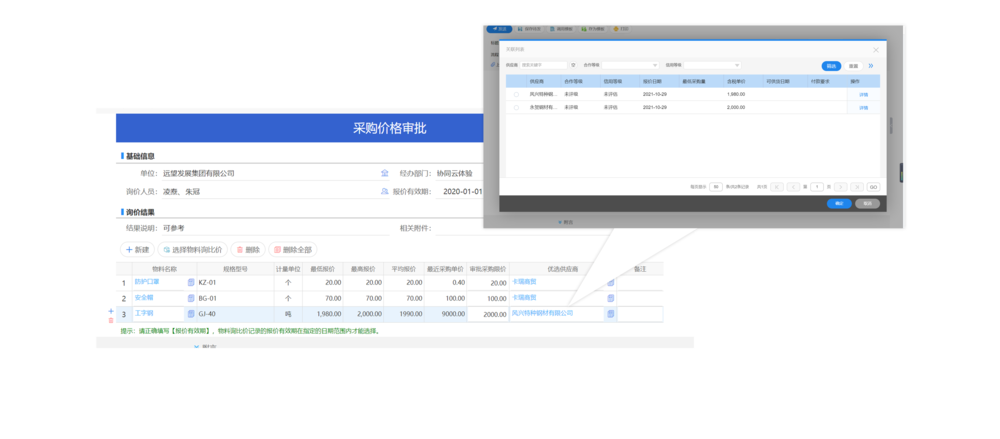The height and width of the screenshot is (439, 1000).
Task: Click the 9000.00 recent purchase price cell
Action: 445,315
